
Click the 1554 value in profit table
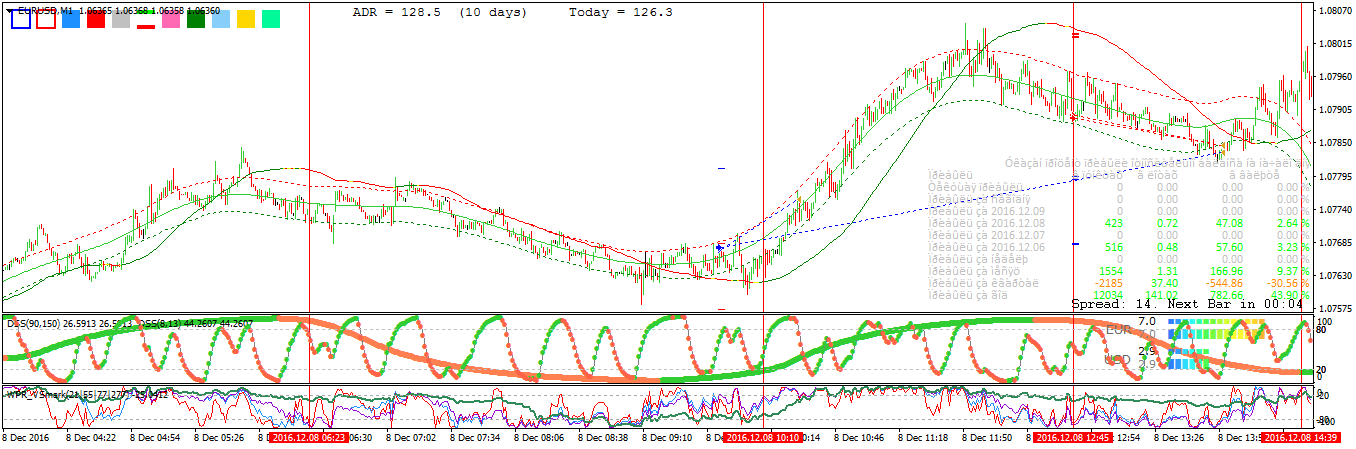(x=1111, y=271)
